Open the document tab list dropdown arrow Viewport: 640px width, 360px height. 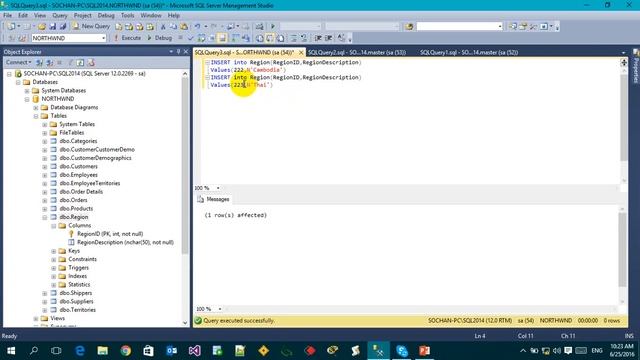tap(623, 53)
